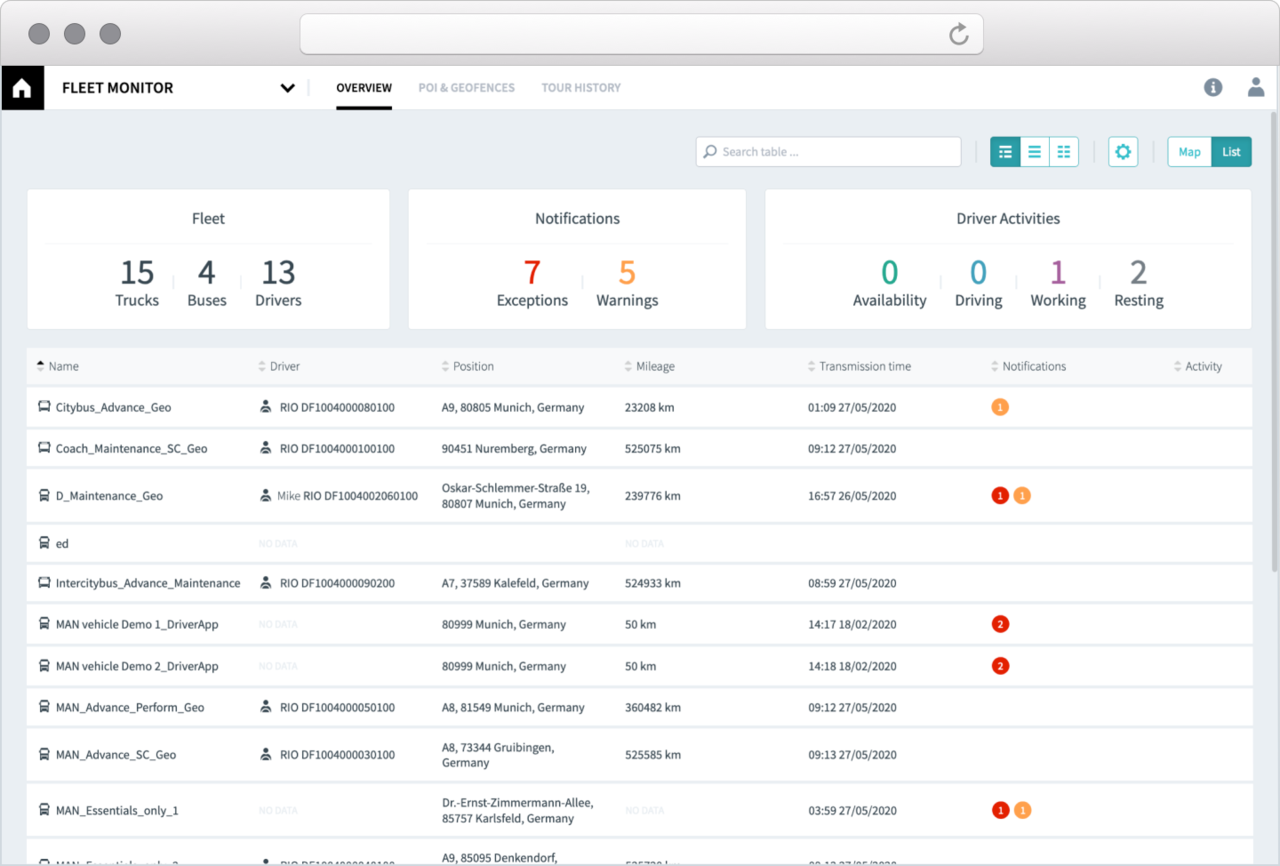Click truck icon of ed row

pos(44,543)
